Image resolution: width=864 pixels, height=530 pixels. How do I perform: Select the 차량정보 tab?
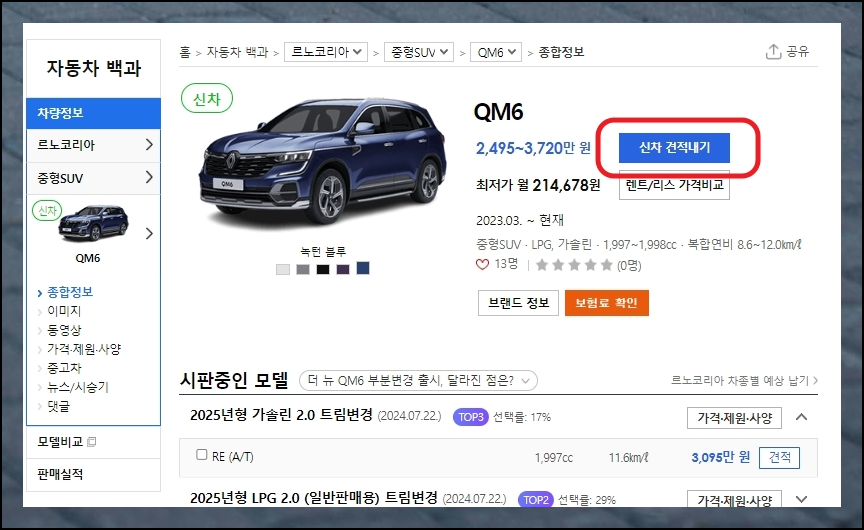point(93,113)
